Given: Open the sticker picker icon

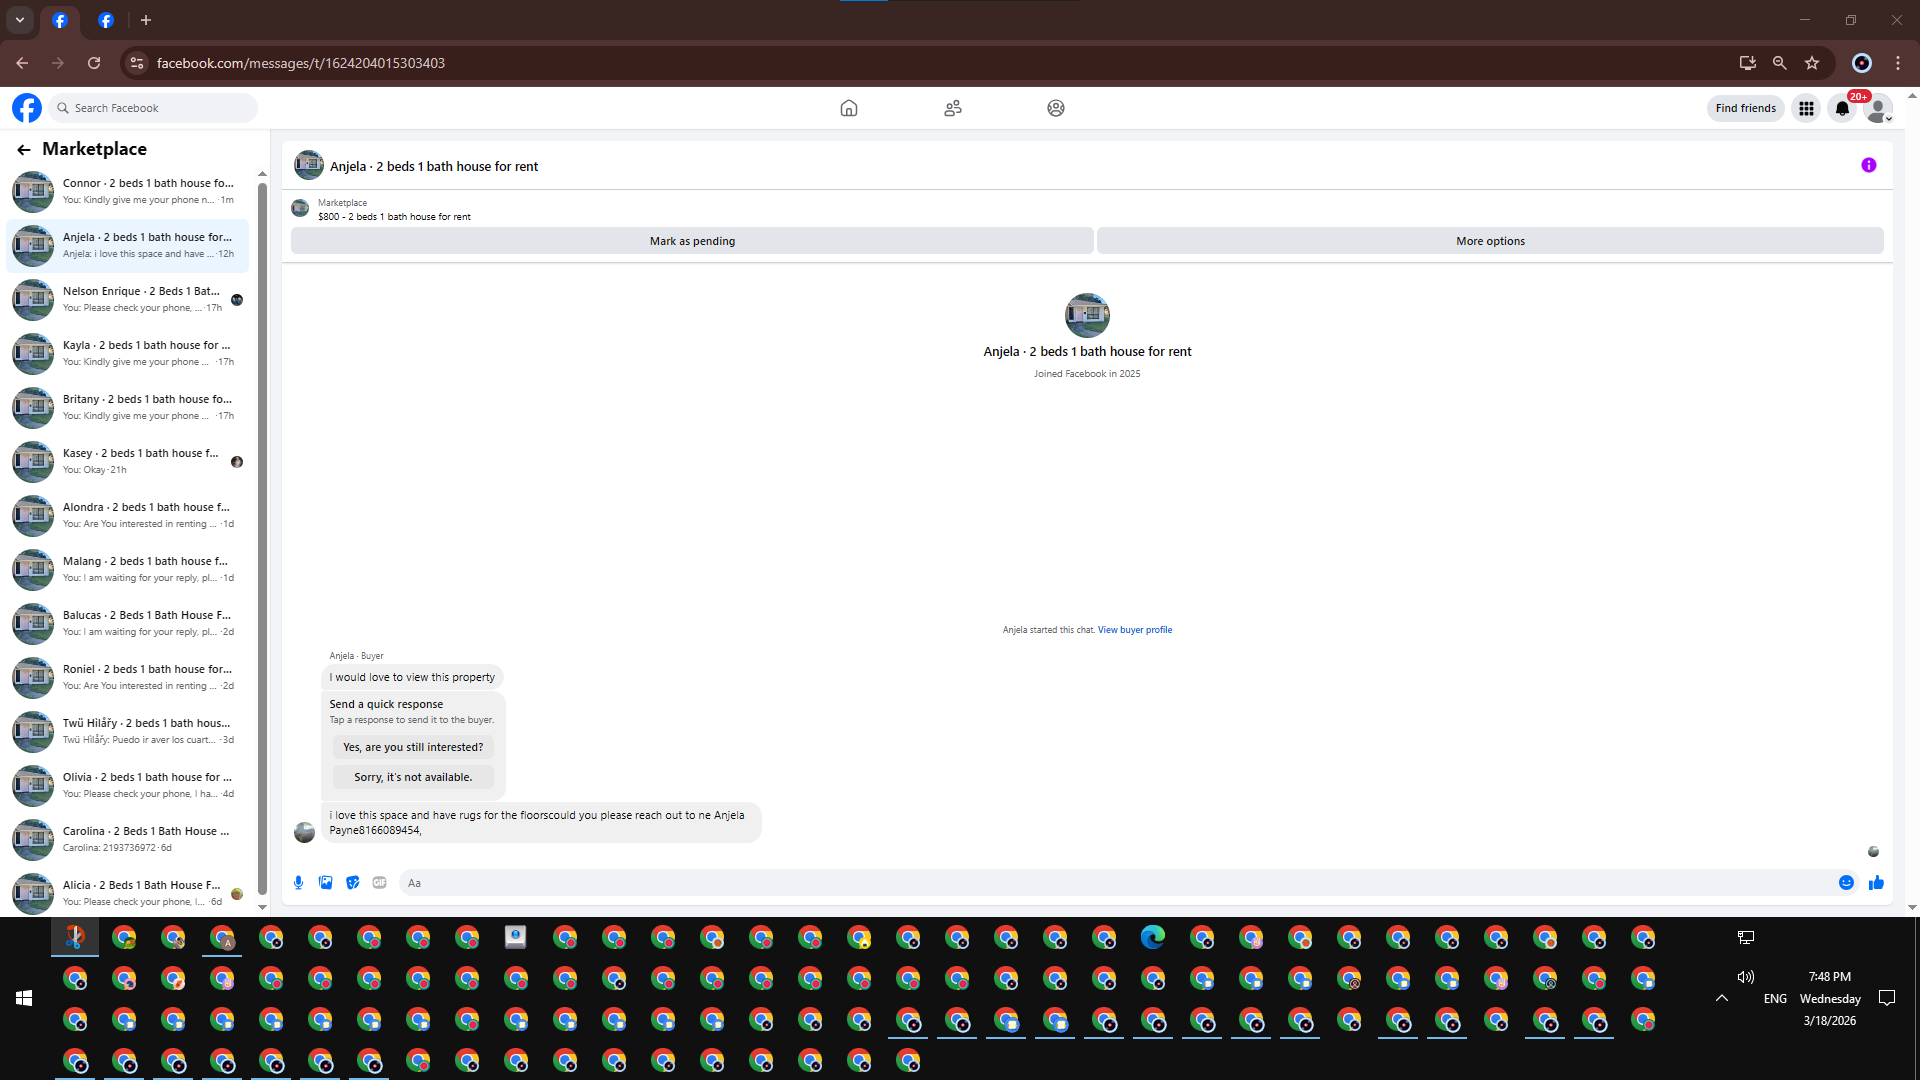Looking at the screenshot, I should coord(352,882).
